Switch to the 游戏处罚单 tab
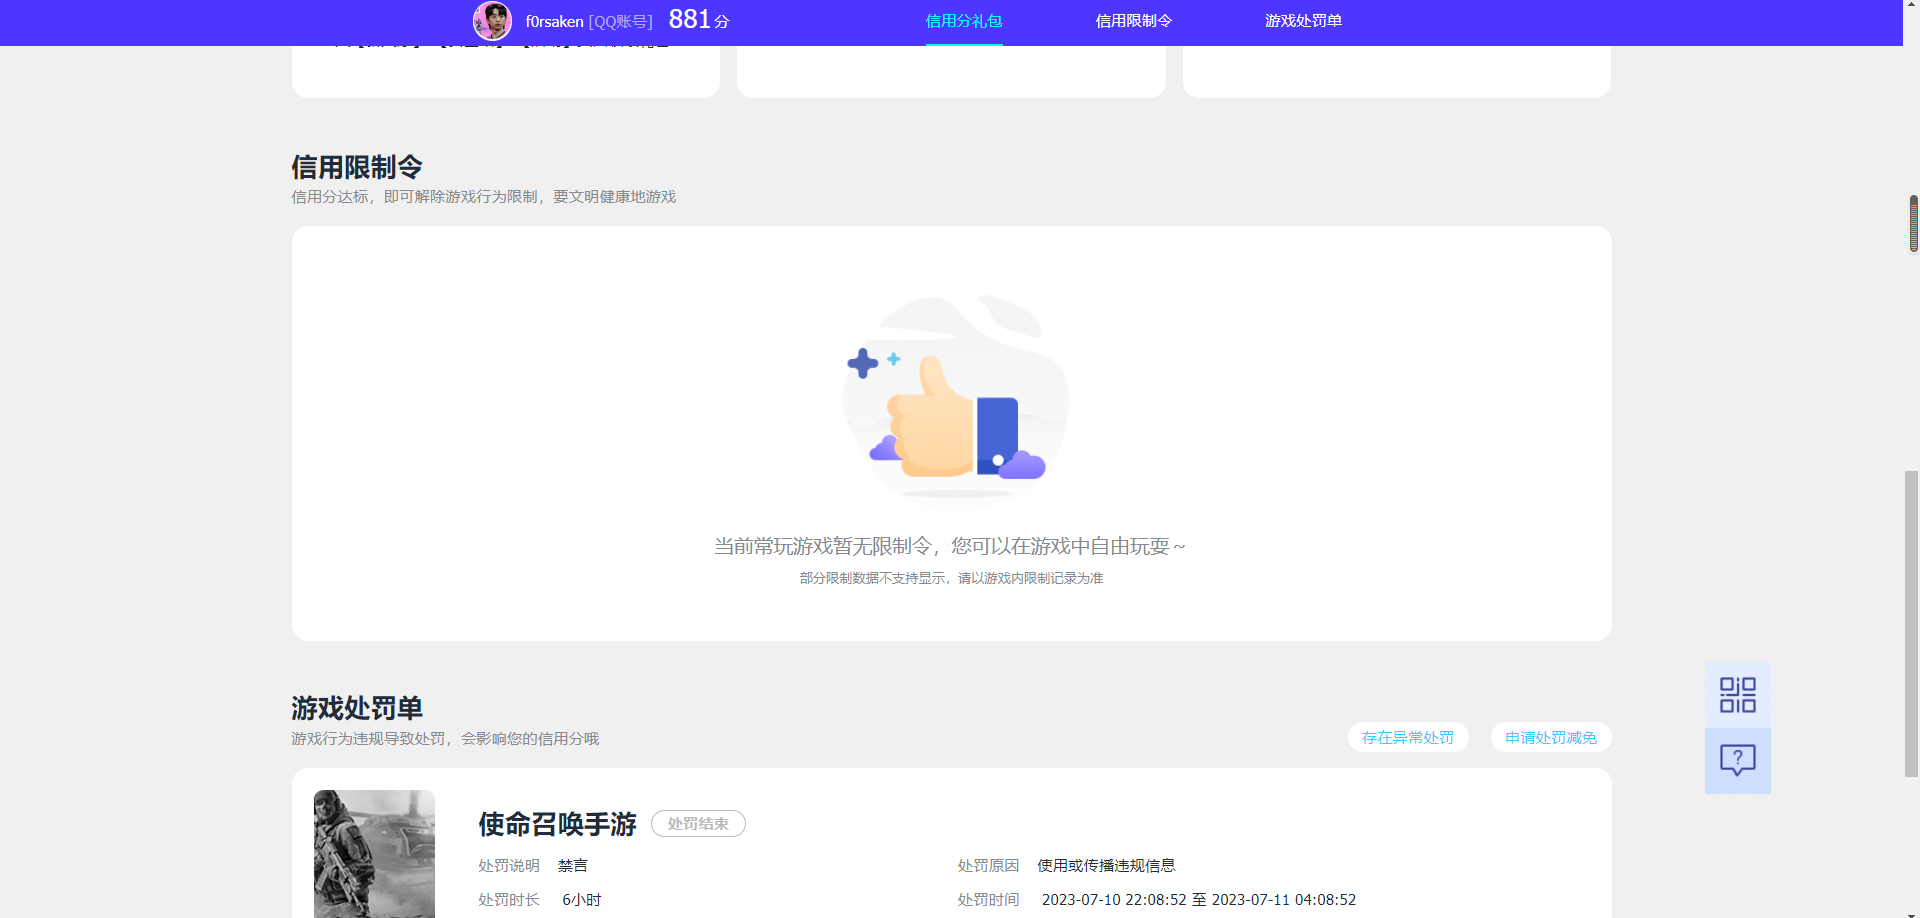1920x918 pixels. pos(1303,21)
